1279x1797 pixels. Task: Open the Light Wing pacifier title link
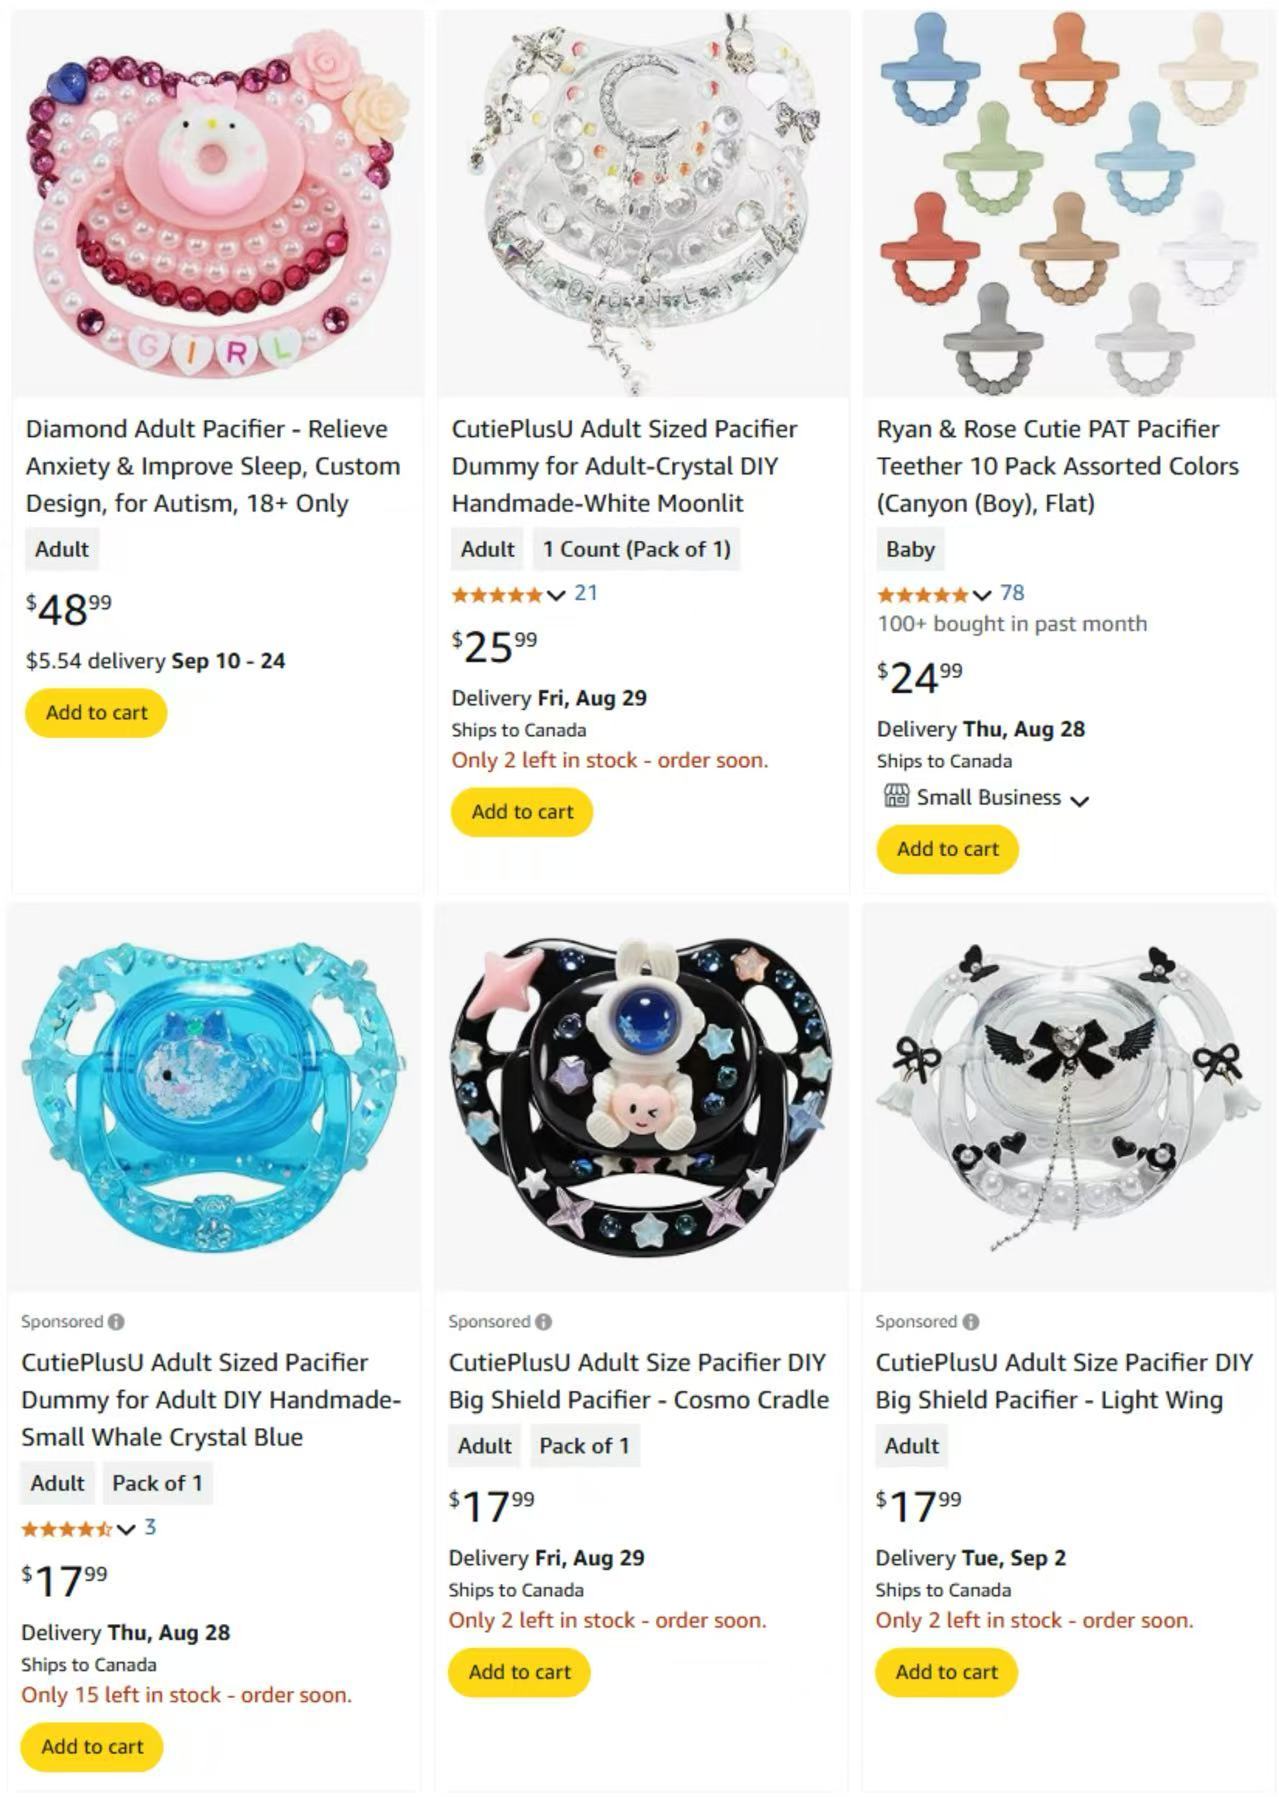pyautogui.click(x=1064, y=1381)
